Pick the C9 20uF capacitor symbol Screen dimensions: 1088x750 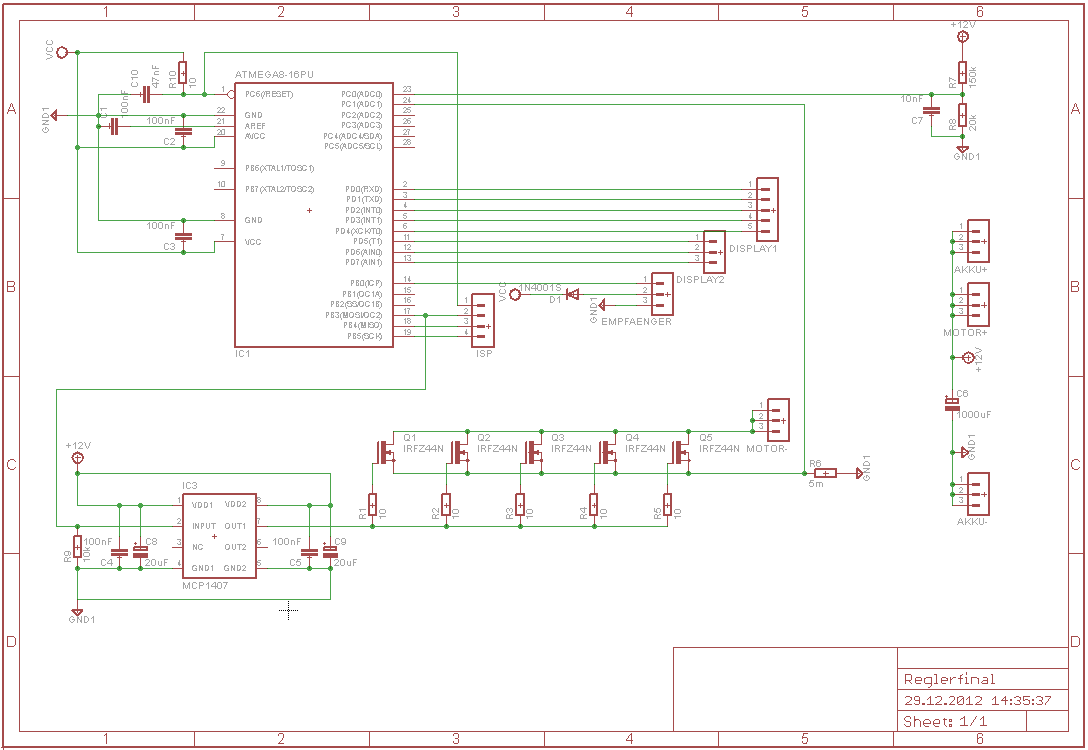(x=330, y=553)
